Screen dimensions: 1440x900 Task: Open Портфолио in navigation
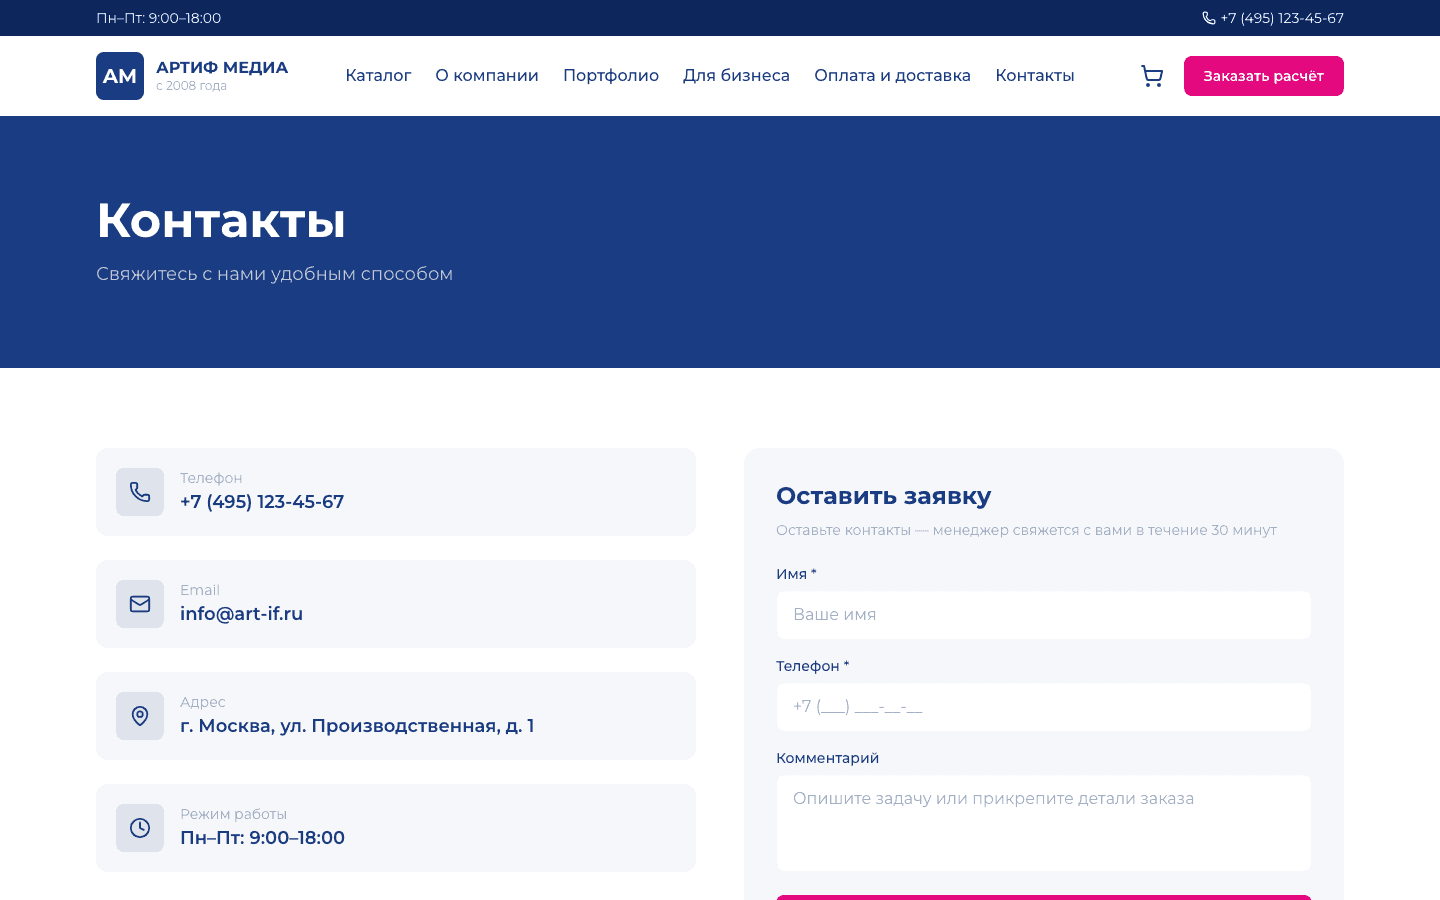pos(611,76)
